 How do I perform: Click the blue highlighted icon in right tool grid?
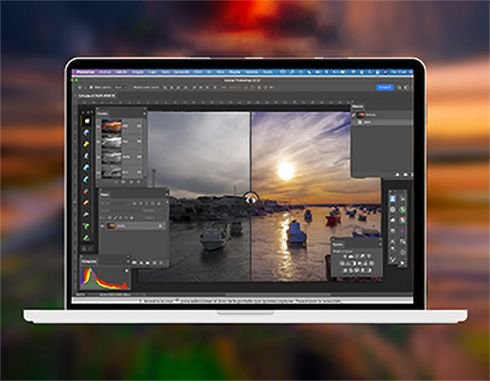(393, 199)
